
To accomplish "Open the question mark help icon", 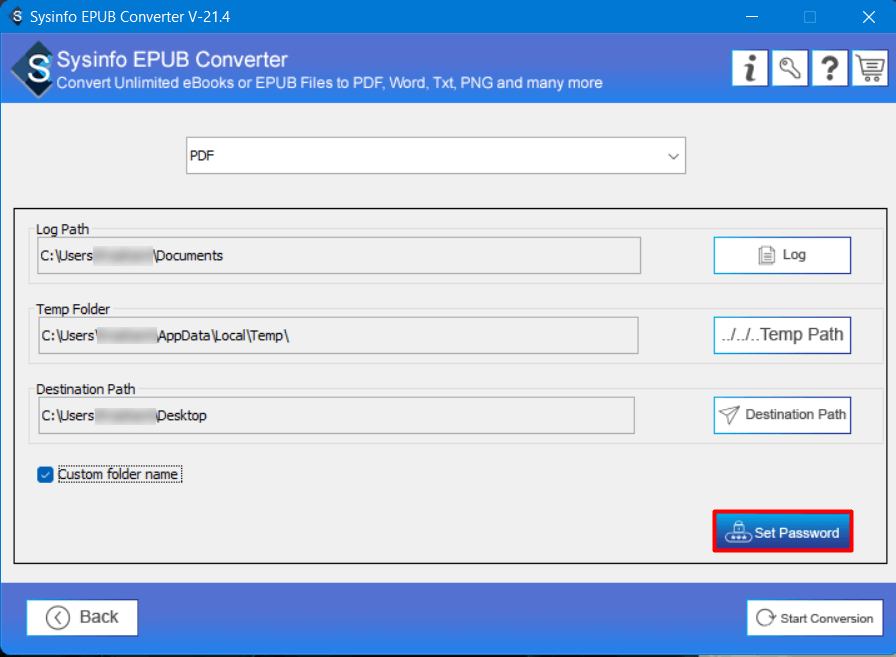I will point(830,68).
